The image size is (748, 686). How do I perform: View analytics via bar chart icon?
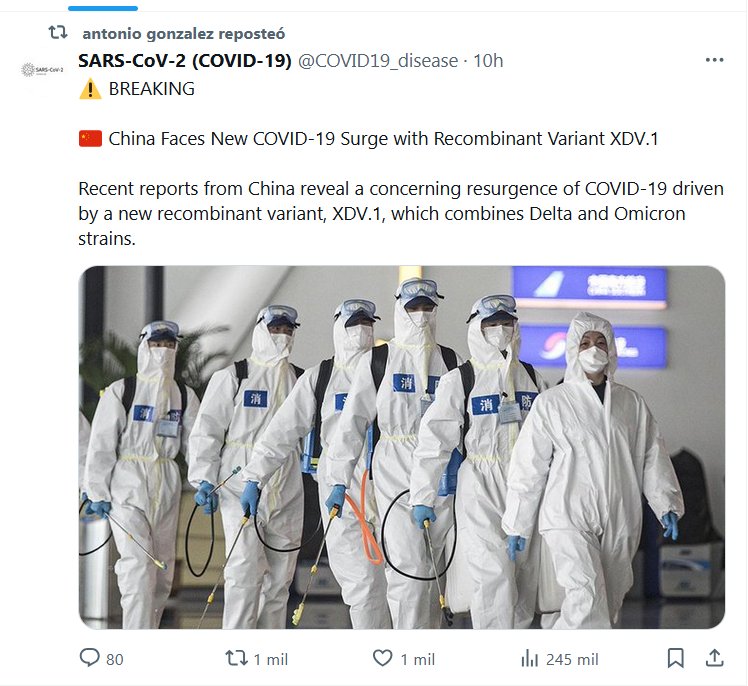pyautogui.click(x=530, y=658)
